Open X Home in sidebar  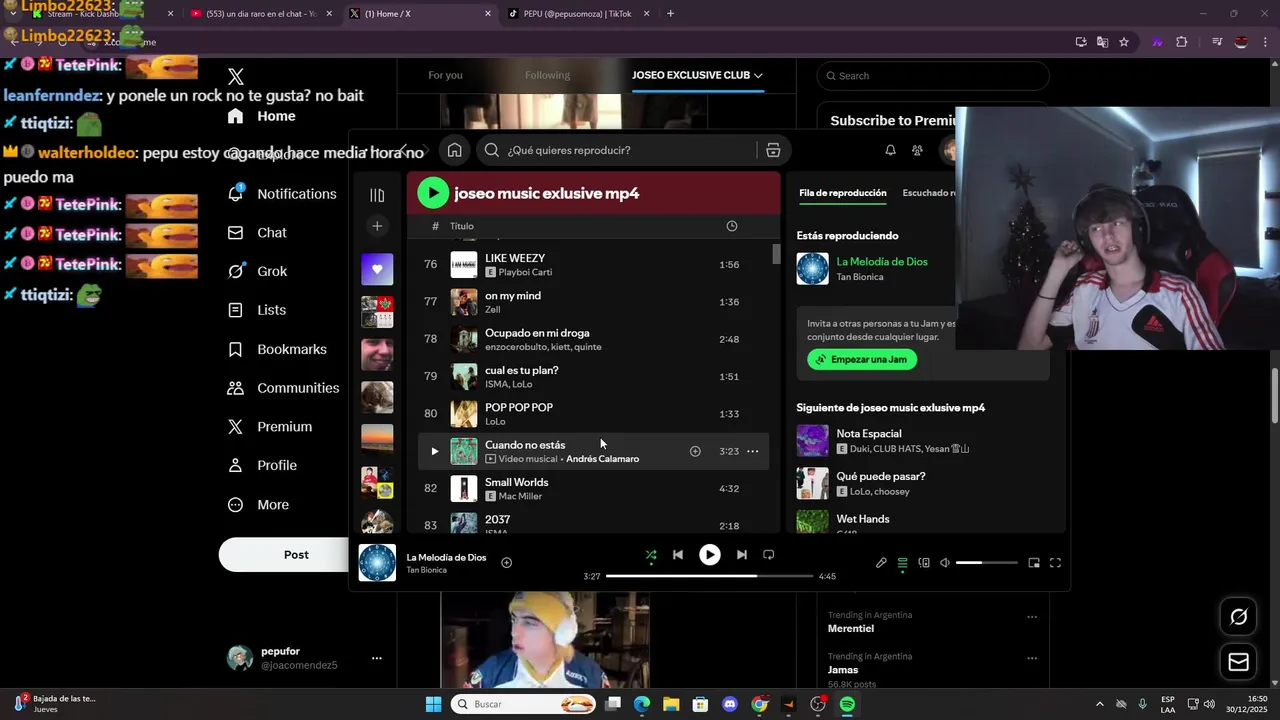click(262, 116)
